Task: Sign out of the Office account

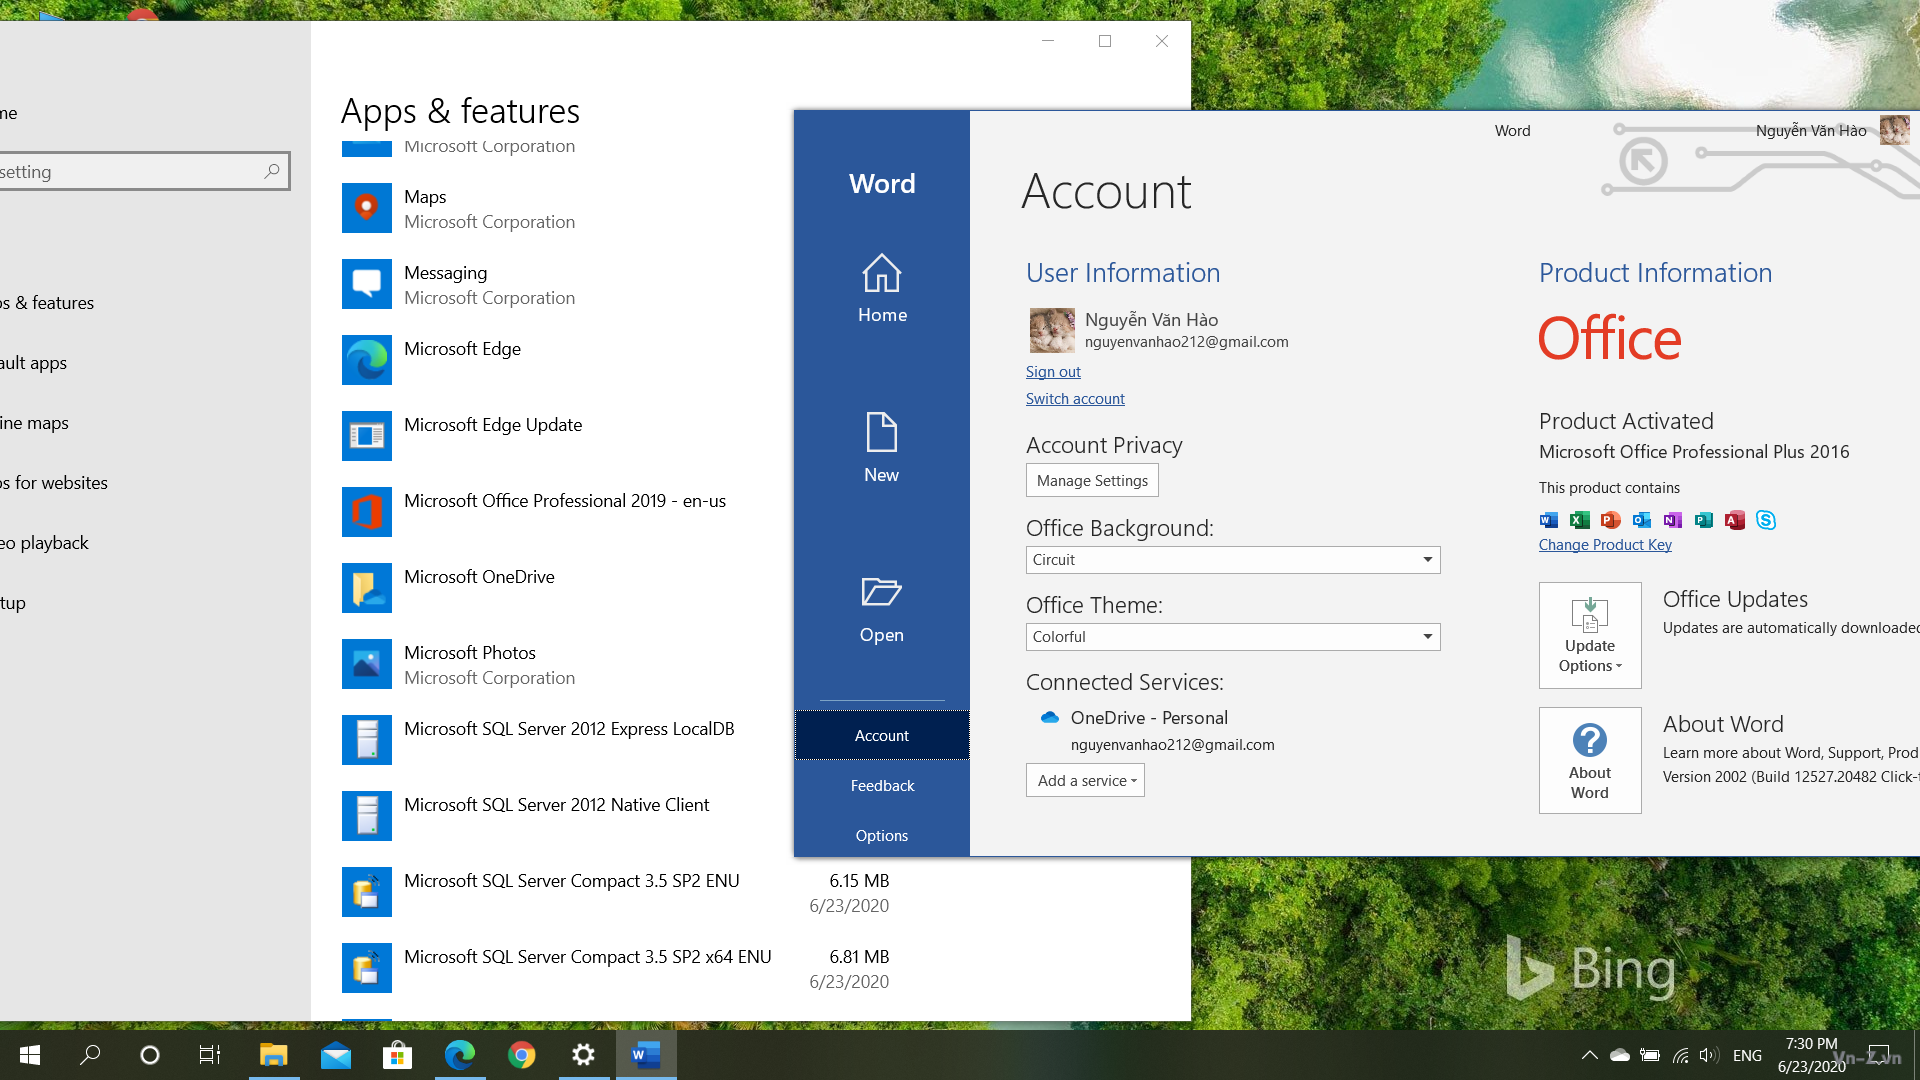Action: coord(1053,371)
